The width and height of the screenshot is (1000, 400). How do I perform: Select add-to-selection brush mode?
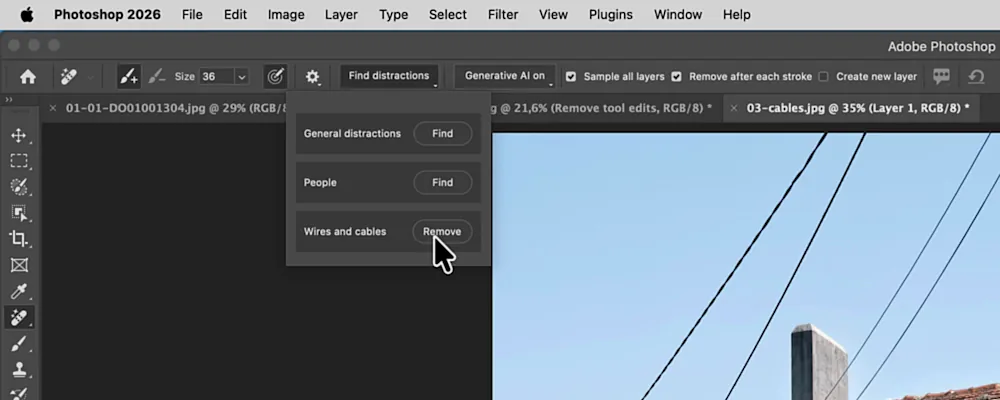pos(129,77)
